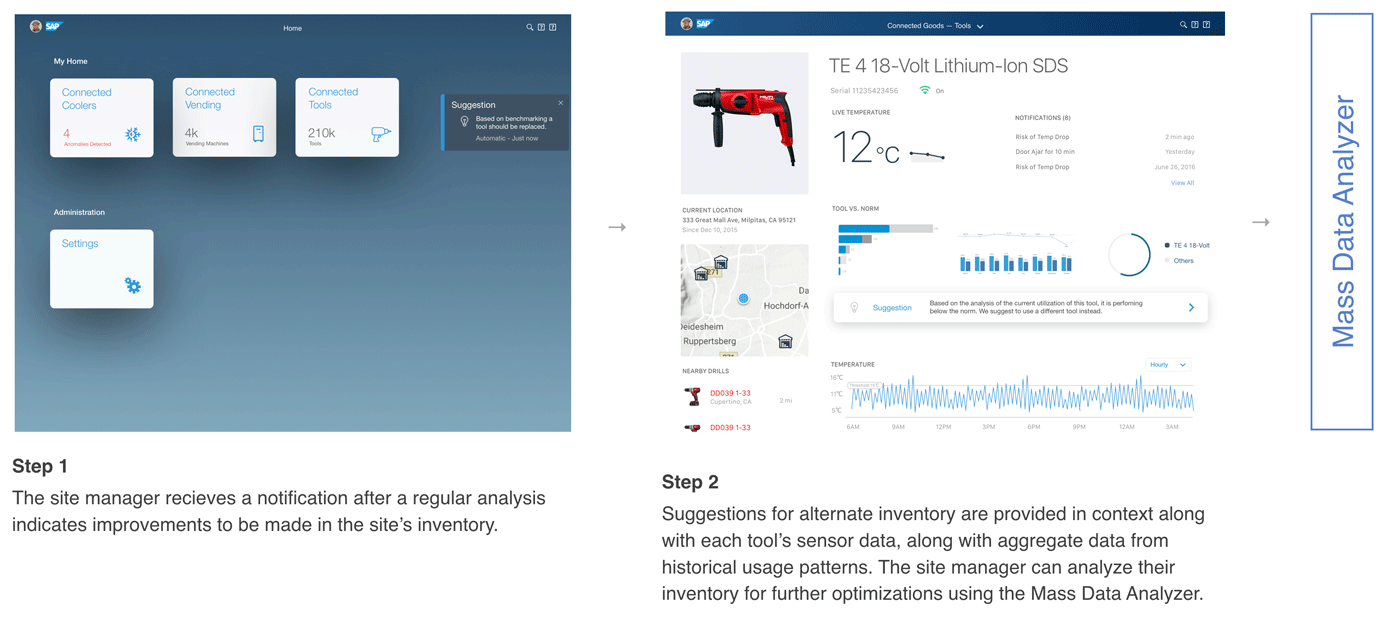Expand the "Connected Goods — Tools" header dropdown

935,26
